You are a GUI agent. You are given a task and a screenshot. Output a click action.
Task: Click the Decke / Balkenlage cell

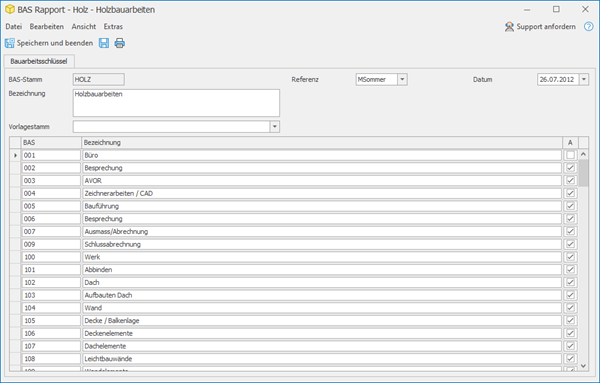[x=322, y=321]
